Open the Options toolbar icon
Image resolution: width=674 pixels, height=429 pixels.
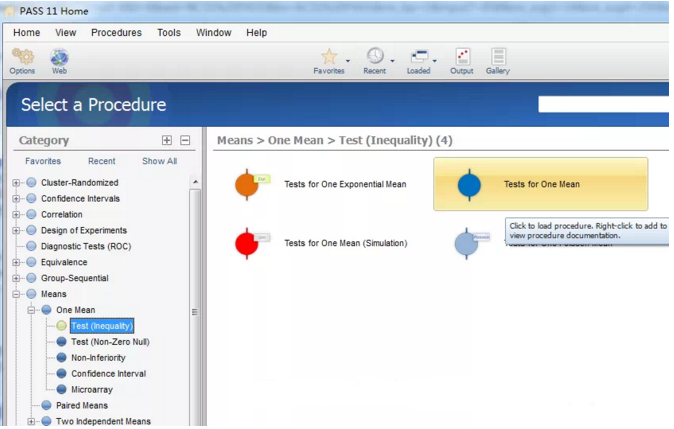22,58
